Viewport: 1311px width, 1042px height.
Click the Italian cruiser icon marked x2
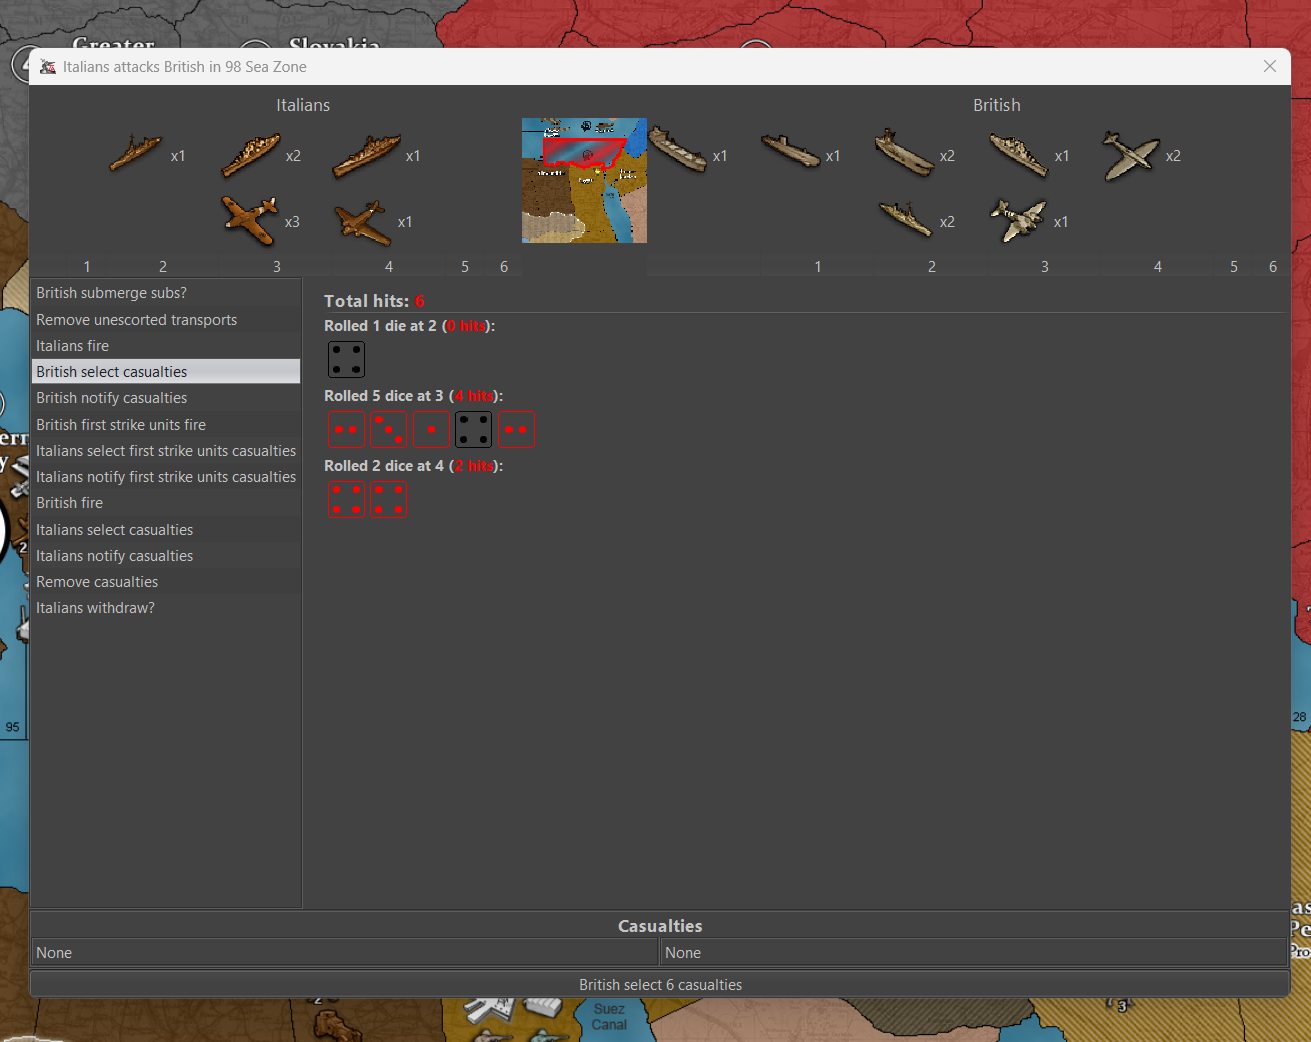point(250,155)
